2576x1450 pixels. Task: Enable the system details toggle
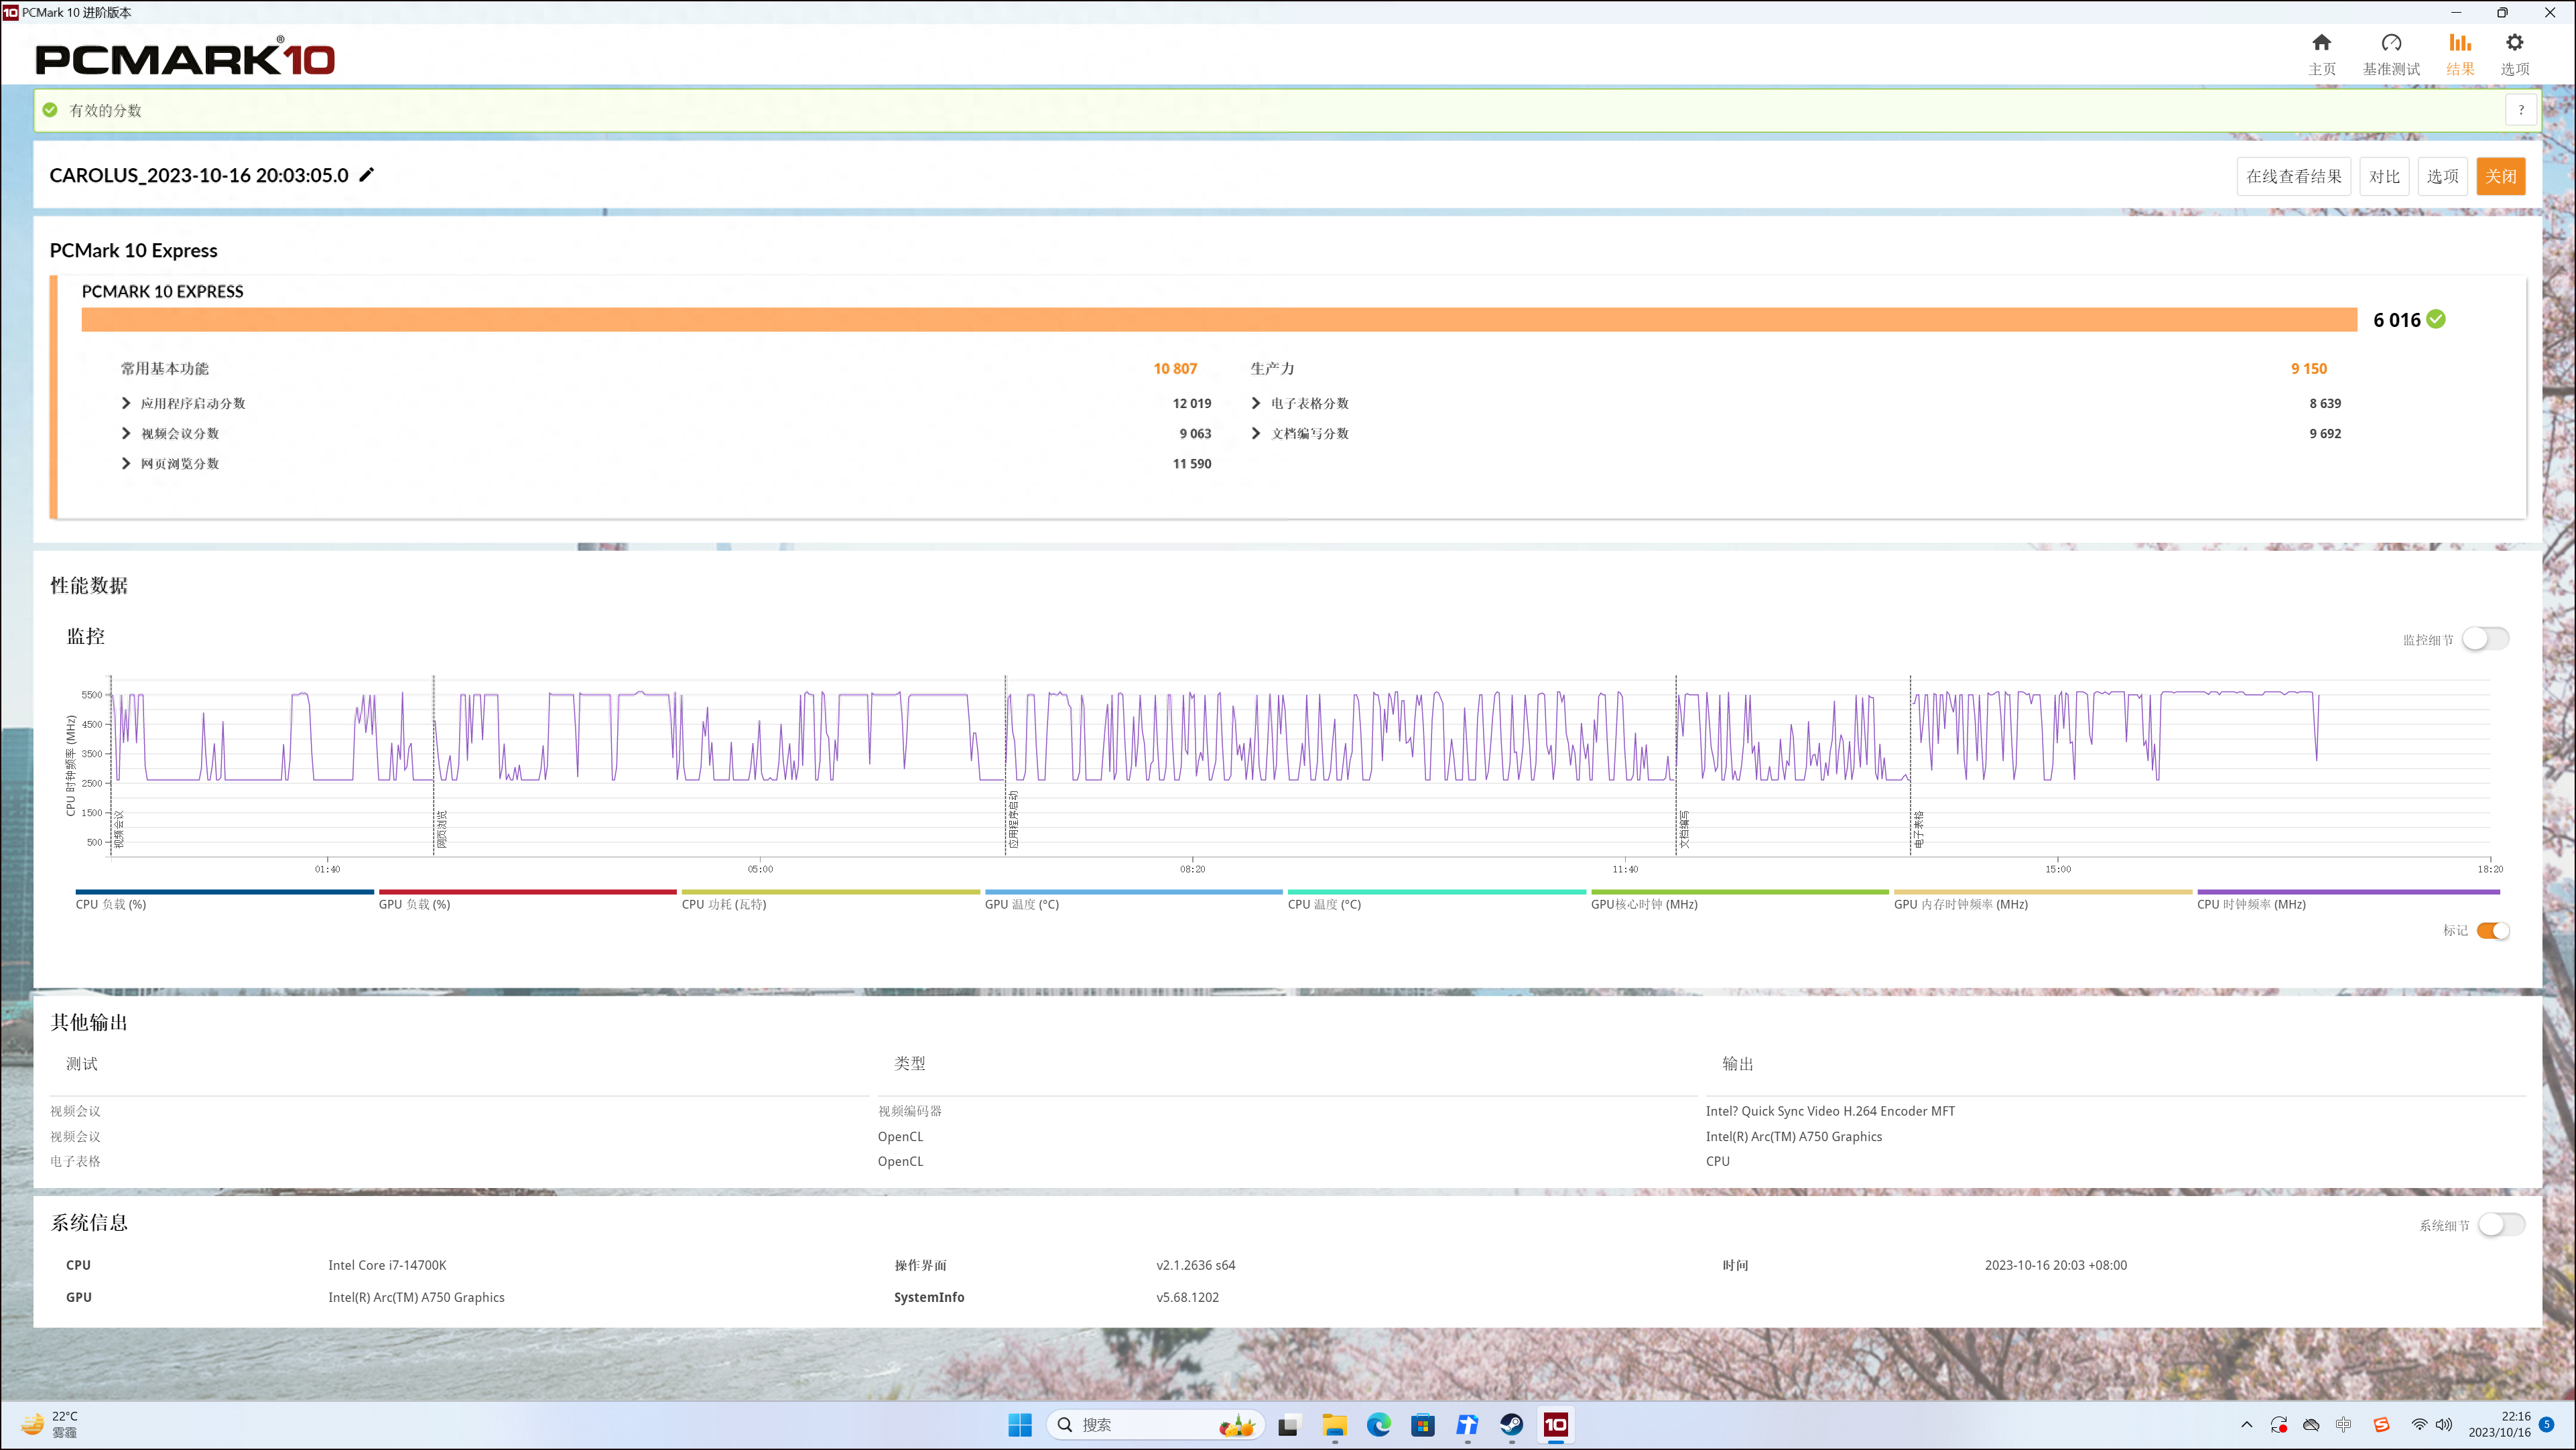(2501, 1225)
